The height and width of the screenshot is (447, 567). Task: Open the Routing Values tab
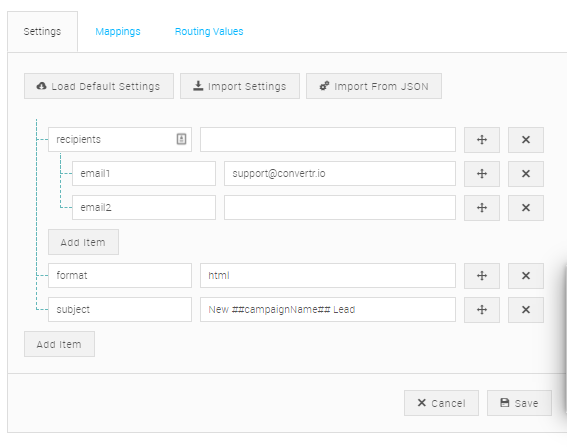point(209,31)
